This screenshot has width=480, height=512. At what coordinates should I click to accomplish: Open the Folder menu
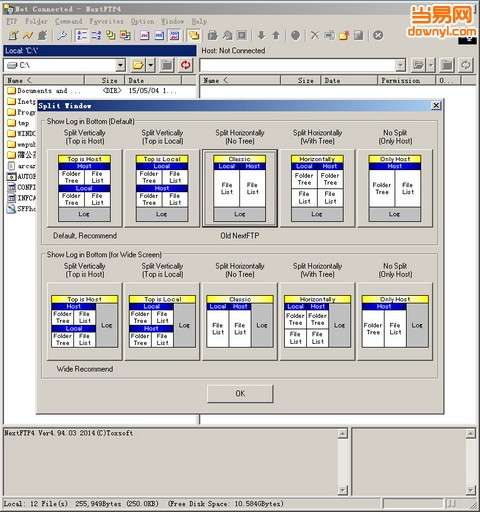[x=36, y=21]
